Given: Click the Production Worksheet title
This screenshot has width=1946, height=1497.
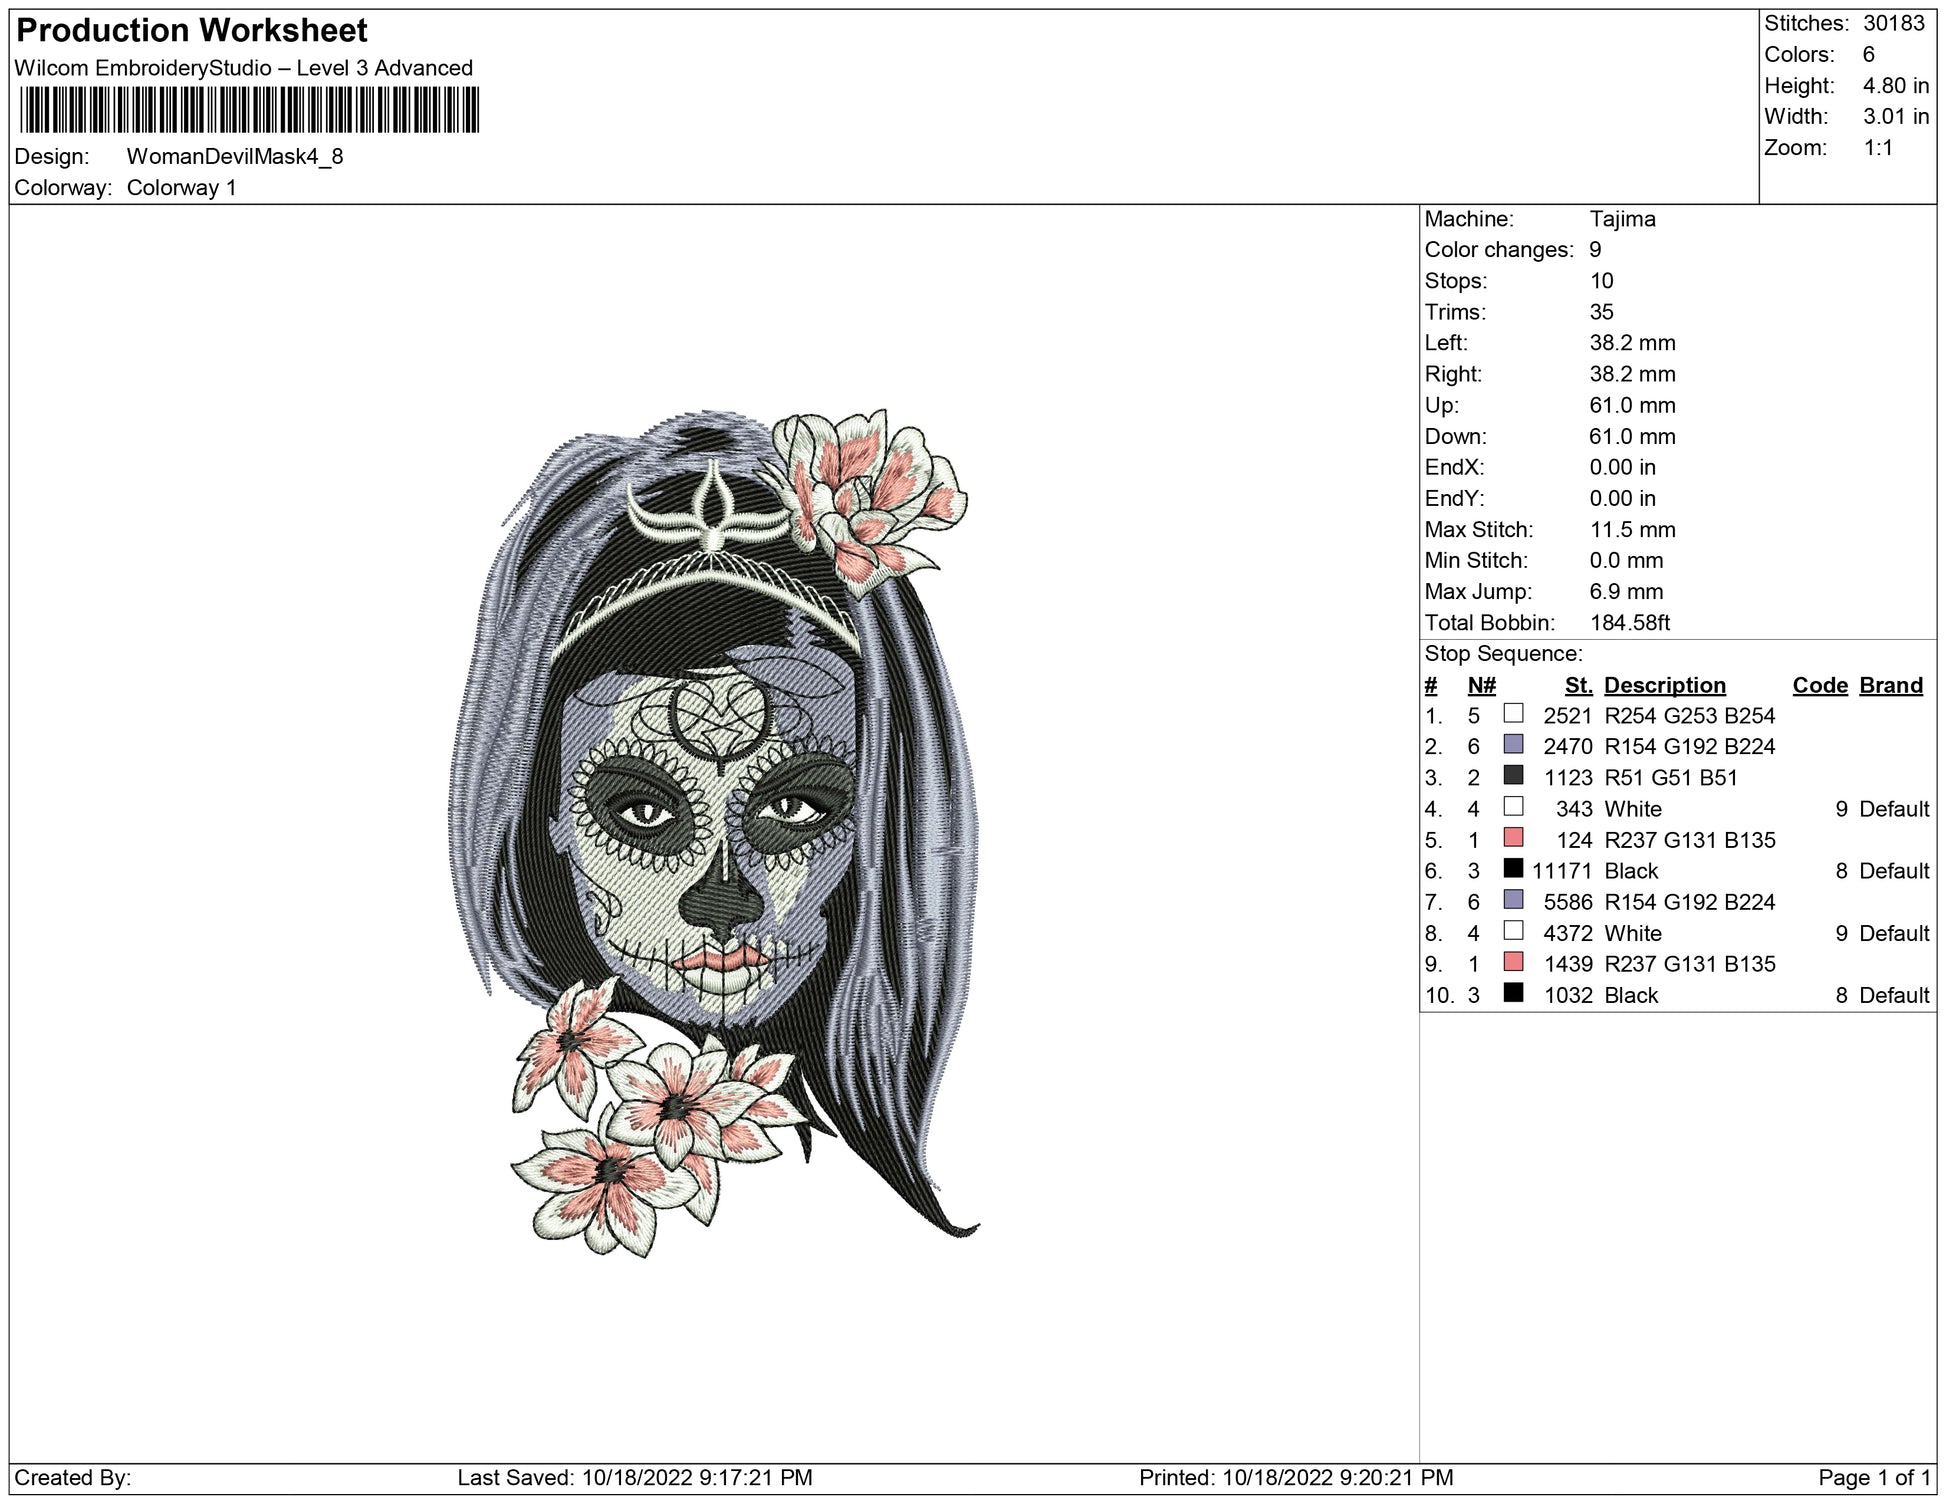Looking at the screenshot, I should pyautogui.click(x=192, y=31).
